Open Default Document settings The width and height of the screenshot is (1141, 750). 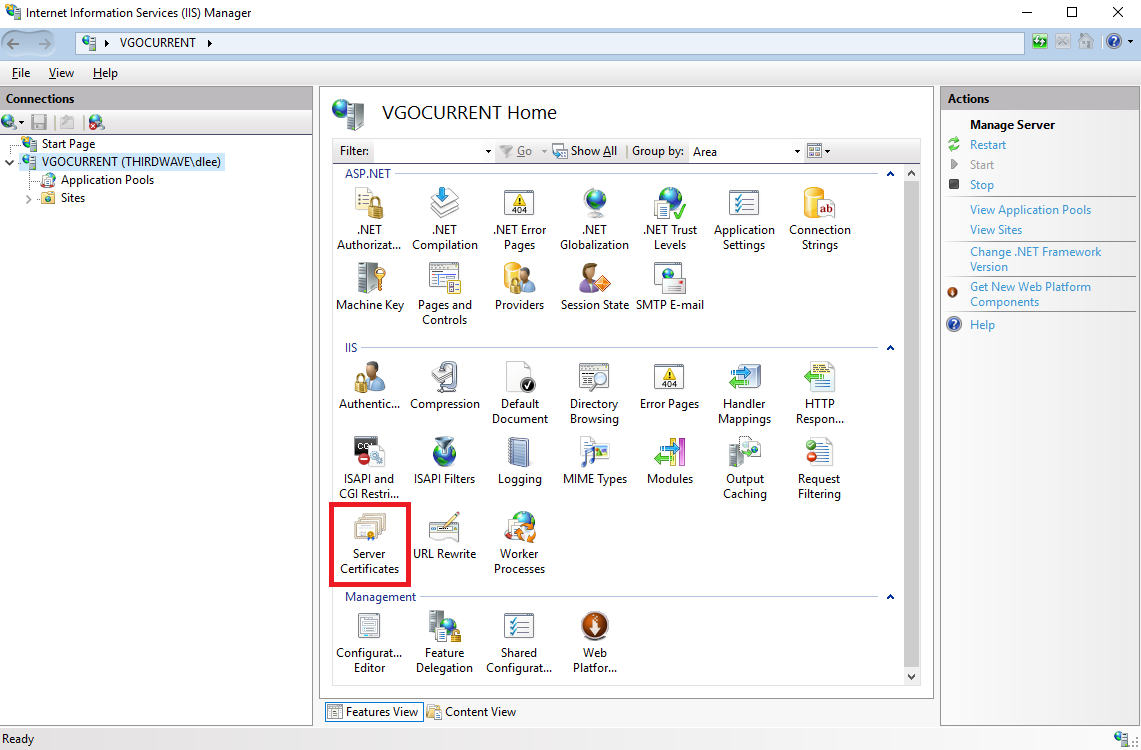(x=520, y=393)
